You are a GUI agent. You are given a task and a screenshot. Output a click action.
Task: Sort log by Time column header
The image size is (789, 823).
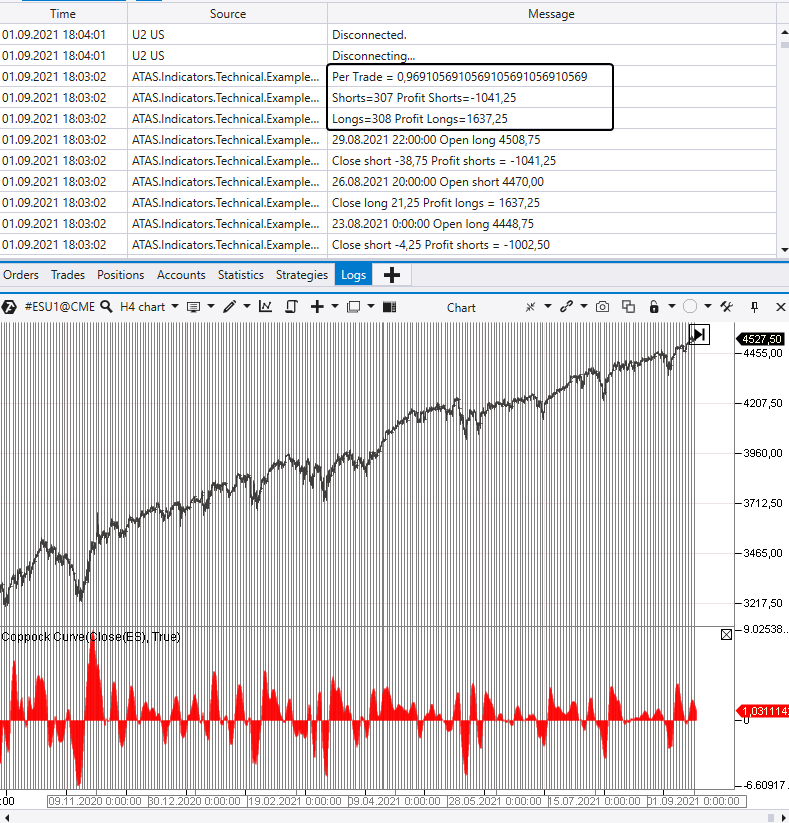coord(62,14)
